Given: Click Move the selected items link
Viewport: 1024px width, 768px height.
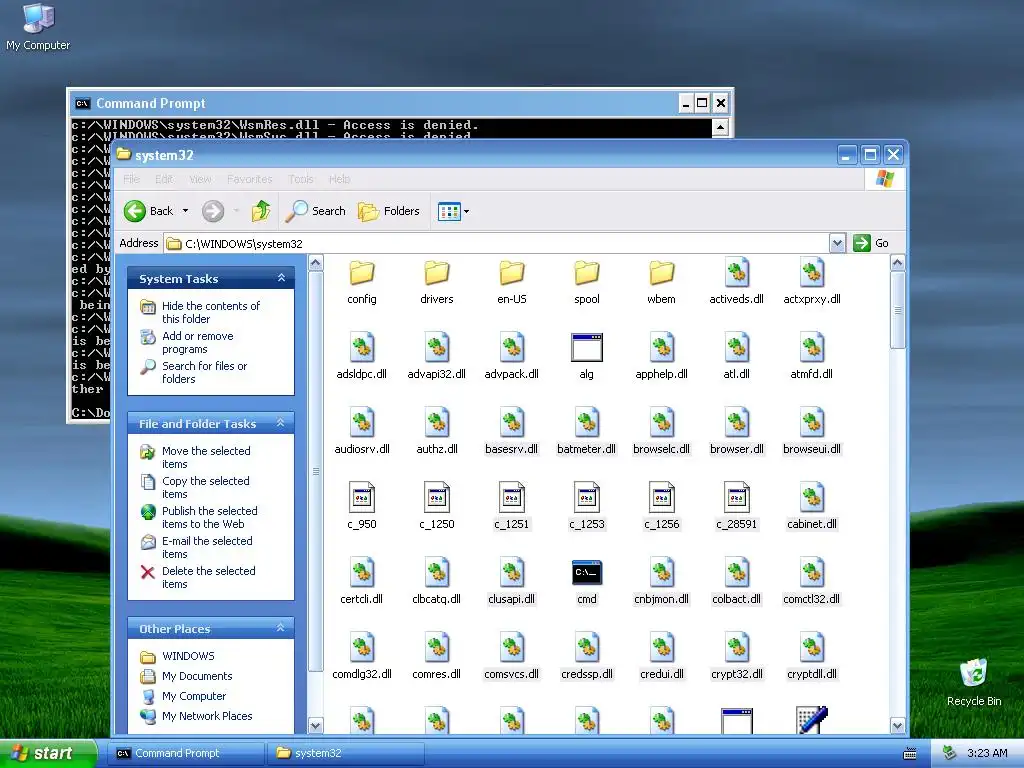Looking at the screenshot, I should 206,457.
